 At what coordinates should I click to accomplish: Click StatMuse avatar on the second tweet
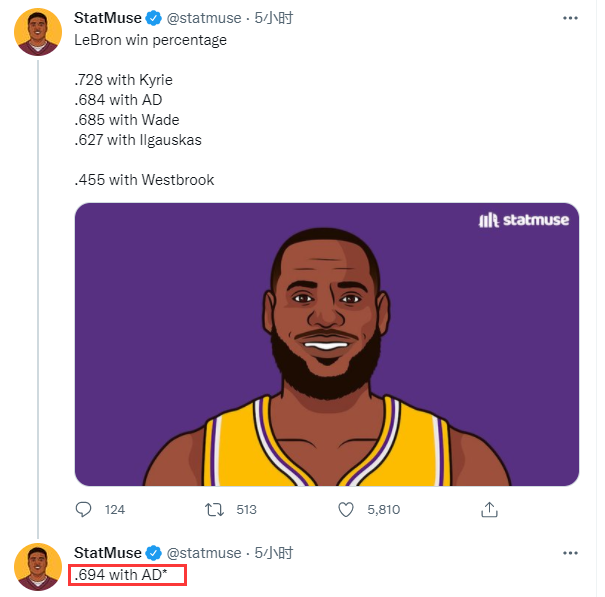click(x=38, y=568)
